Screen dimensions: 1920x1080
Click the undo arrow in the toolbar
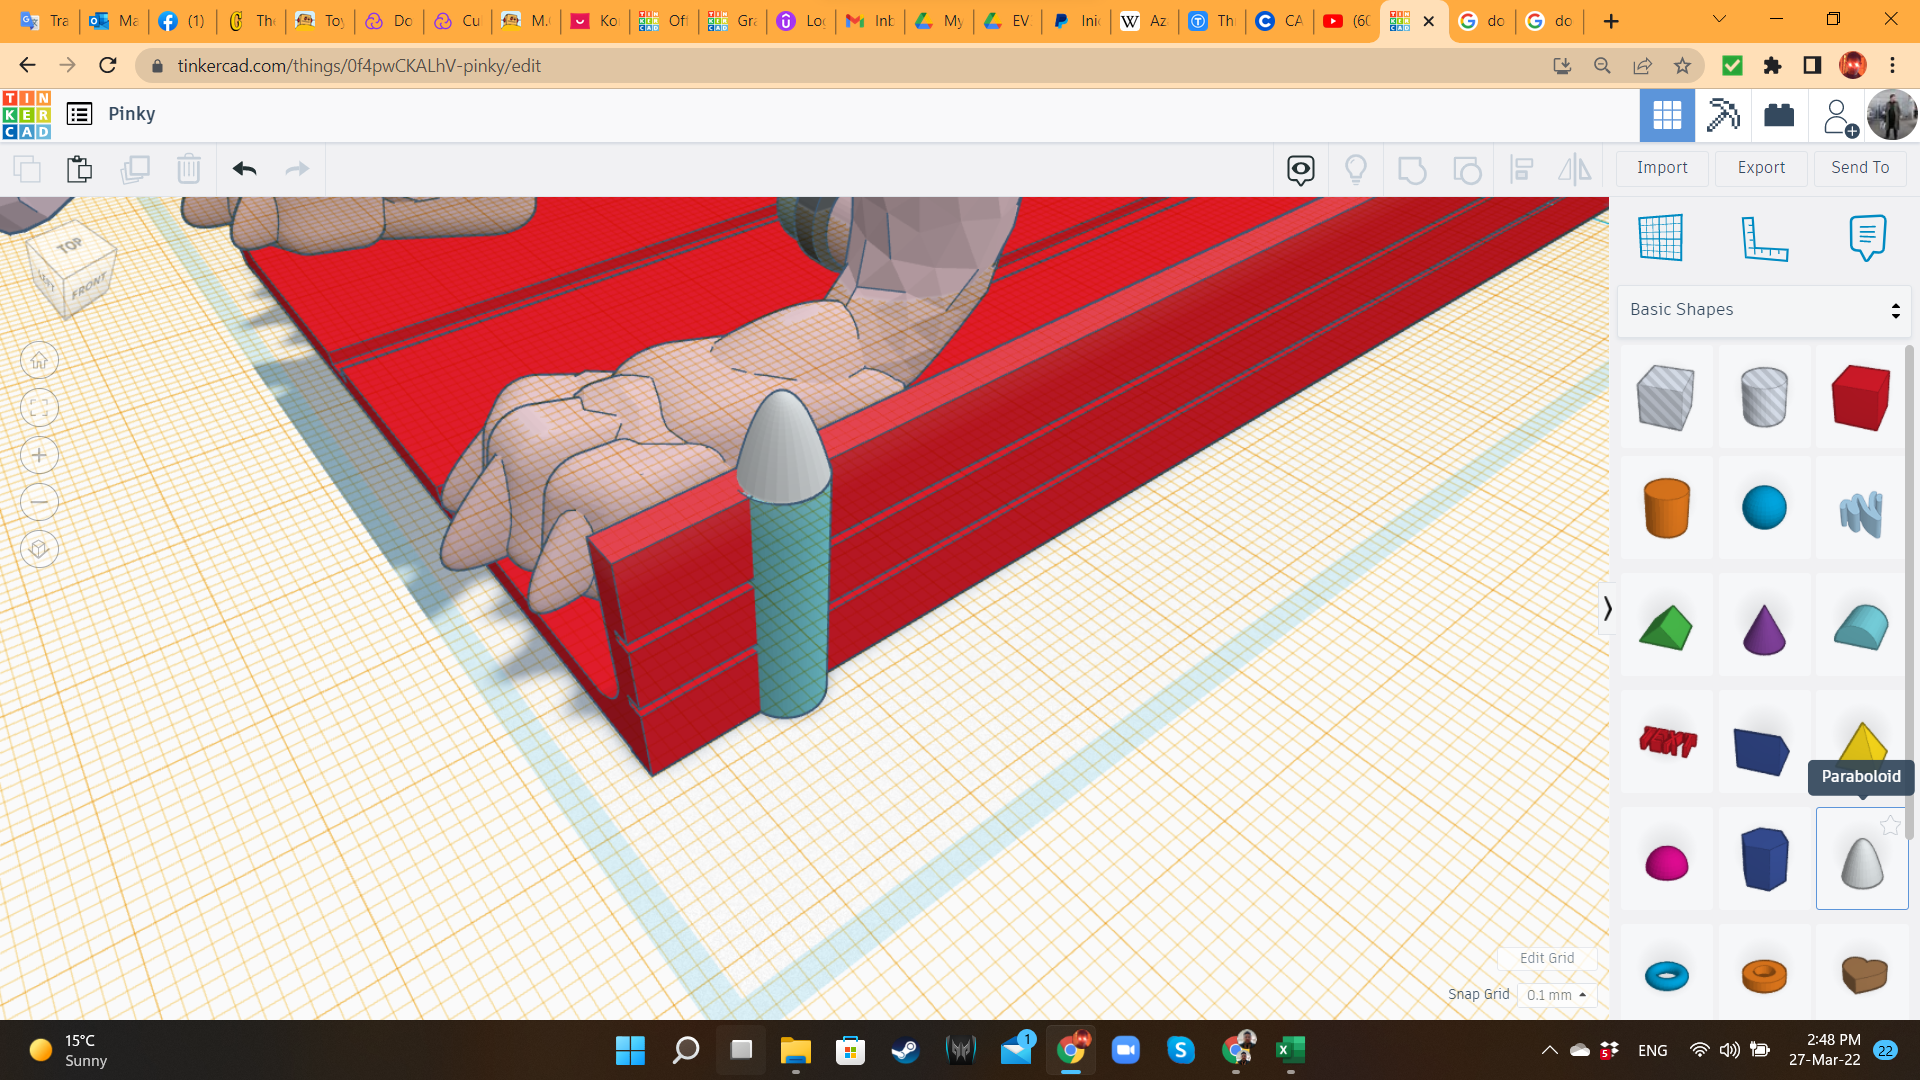[x=245, y=169]
